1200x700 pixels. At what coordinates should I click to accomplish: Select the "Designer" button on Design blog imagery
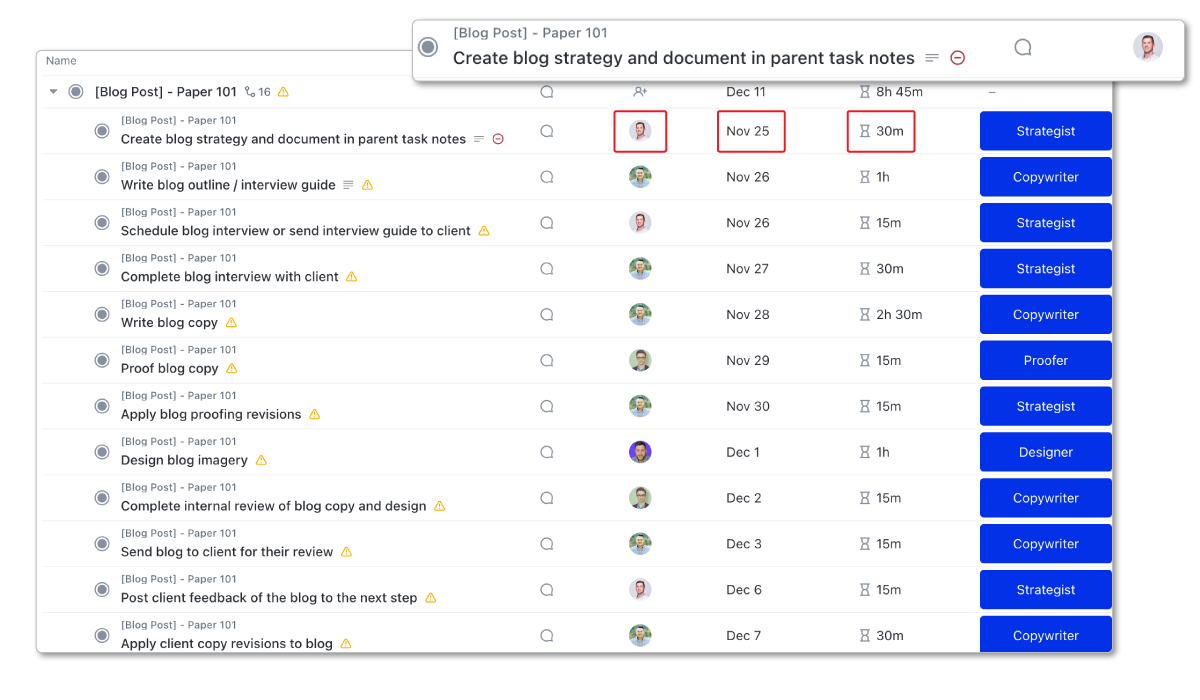click(x=1045, y=452)
